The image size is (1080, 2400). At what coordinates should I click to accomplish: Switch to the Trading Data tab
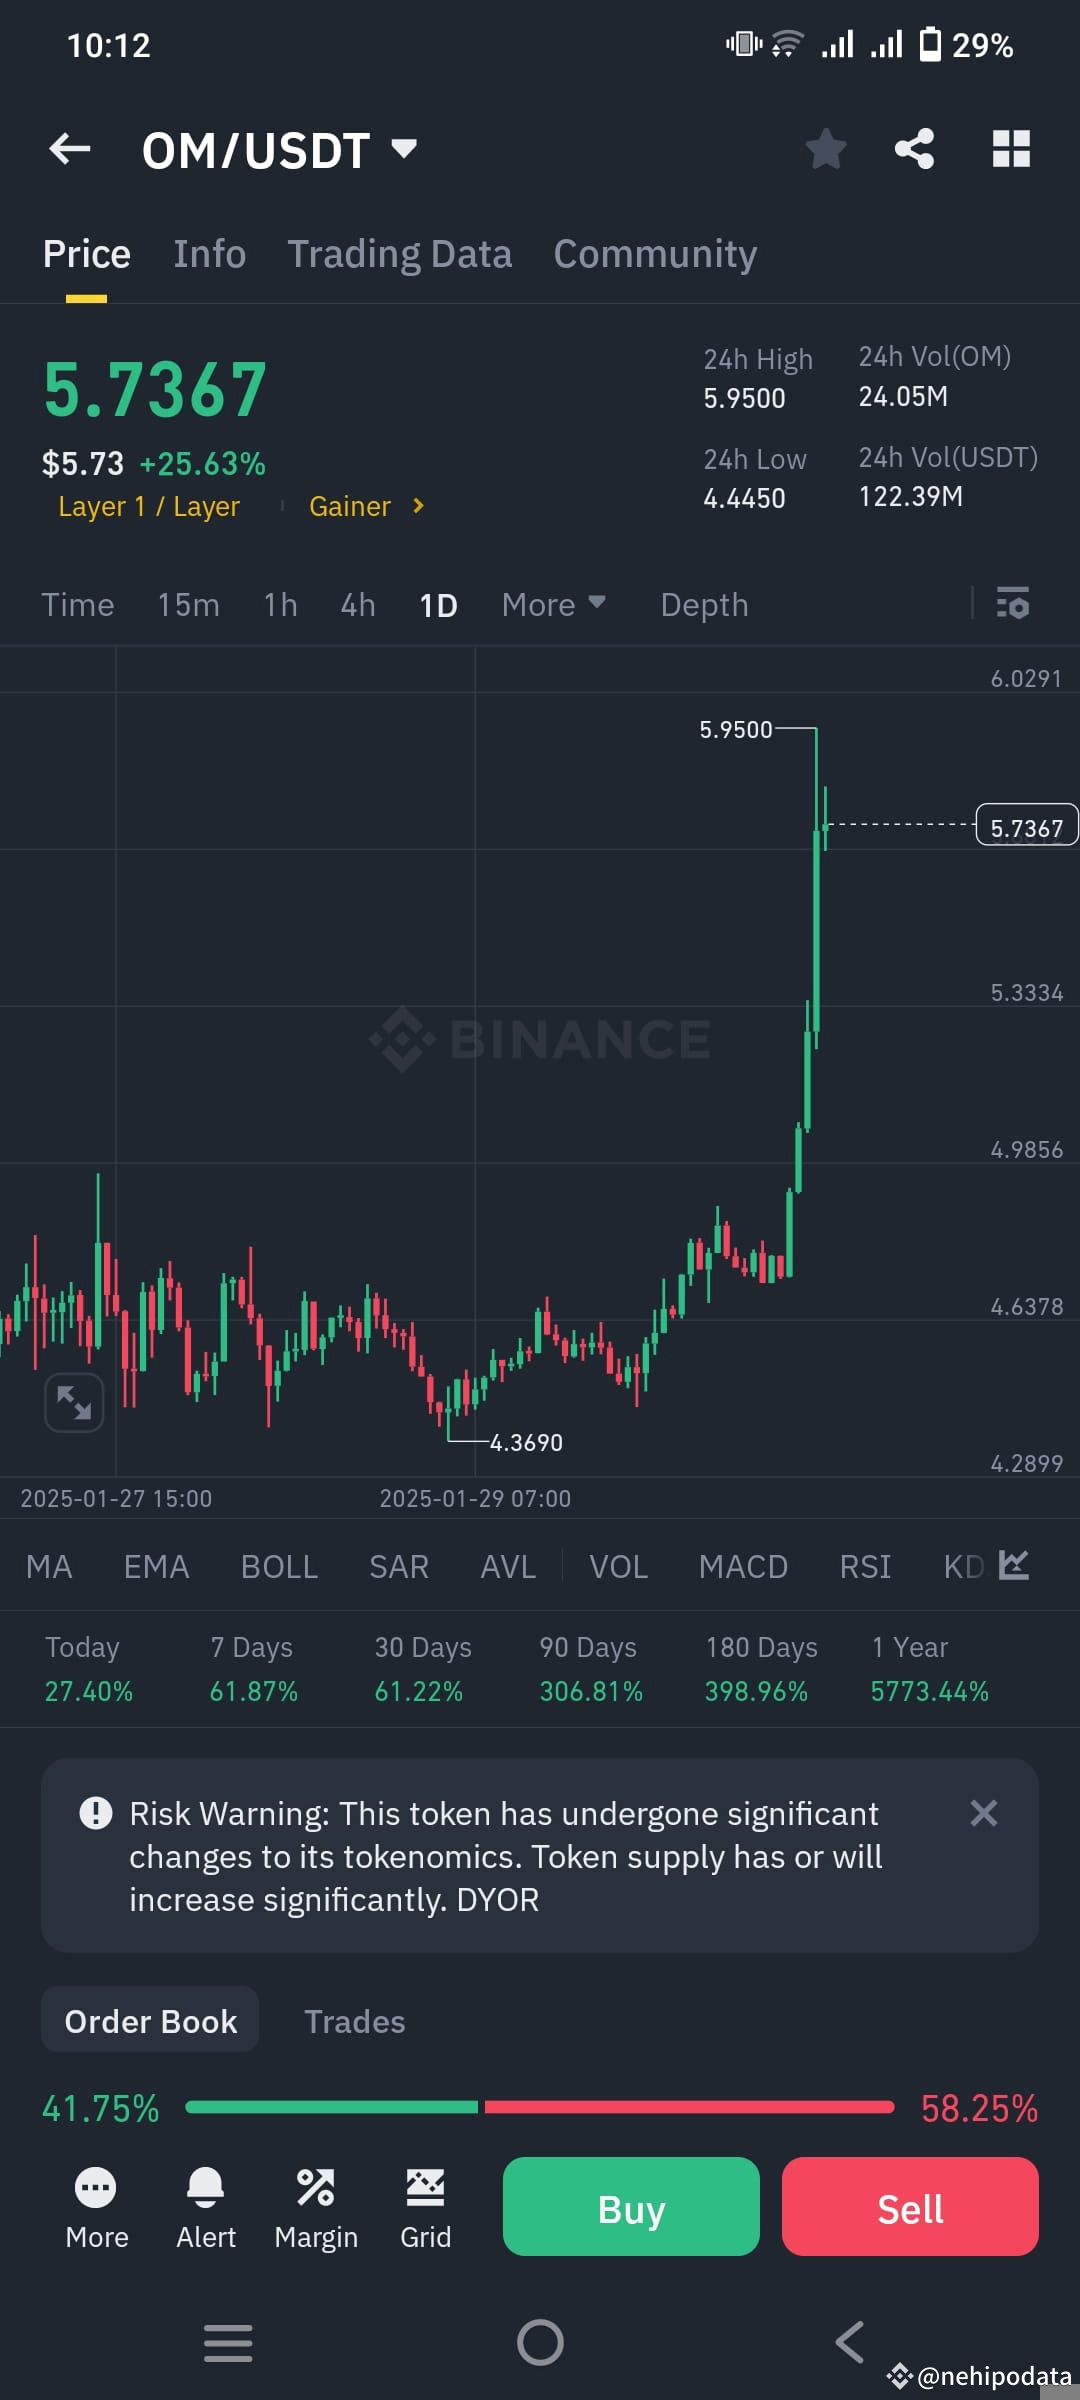click(x=400, y=253)
